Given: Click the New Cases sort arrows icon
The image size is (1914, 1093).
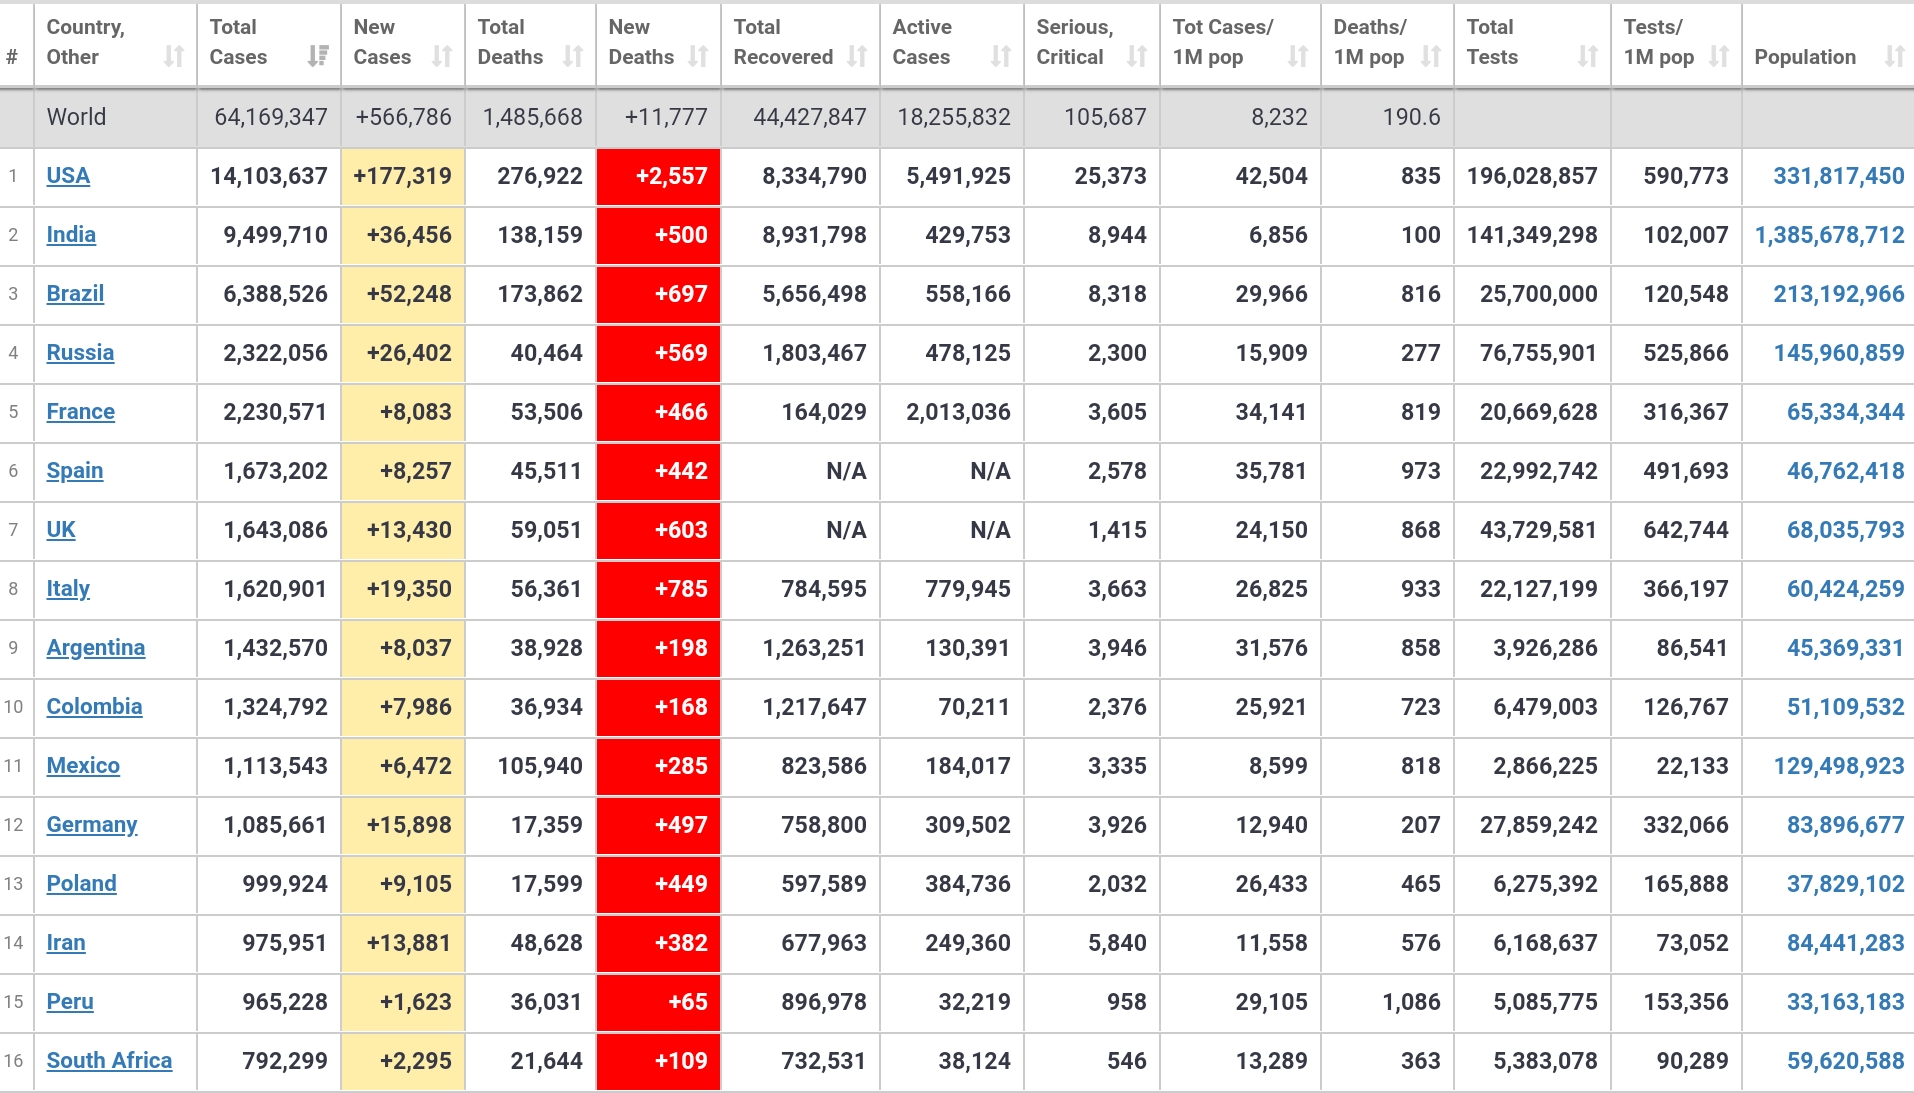Looking at the screenshot, I should [442, 57].
